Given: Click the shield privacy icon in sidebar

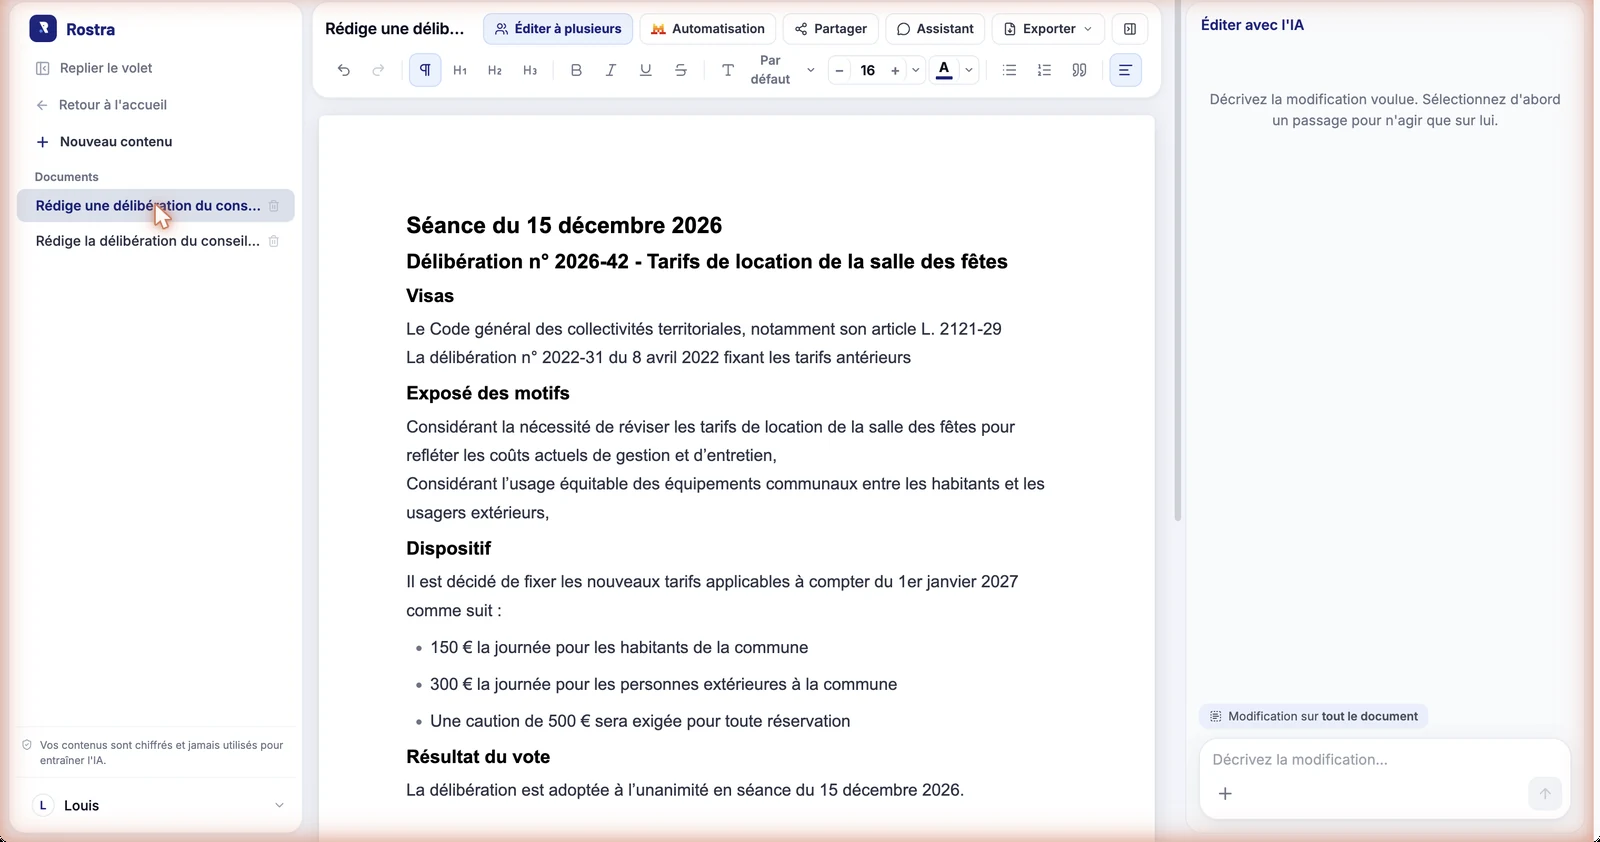Looking at the screenshot, I should click(x=27, y=745).
